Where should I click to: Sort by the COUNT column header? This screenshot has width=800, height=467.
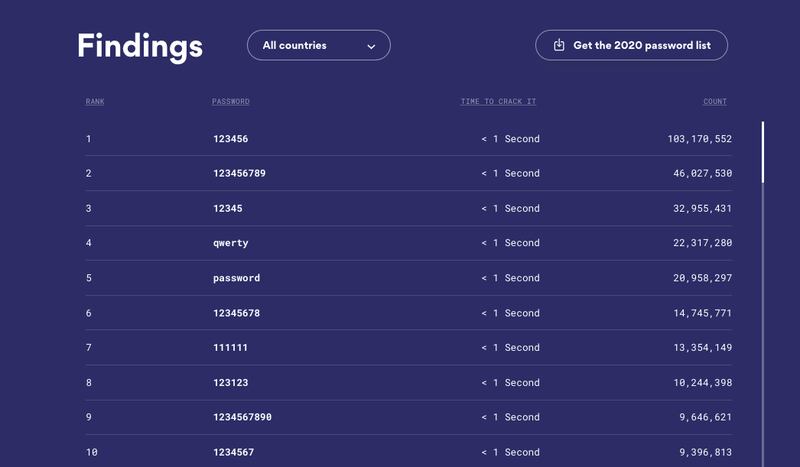tap(715, 102)
